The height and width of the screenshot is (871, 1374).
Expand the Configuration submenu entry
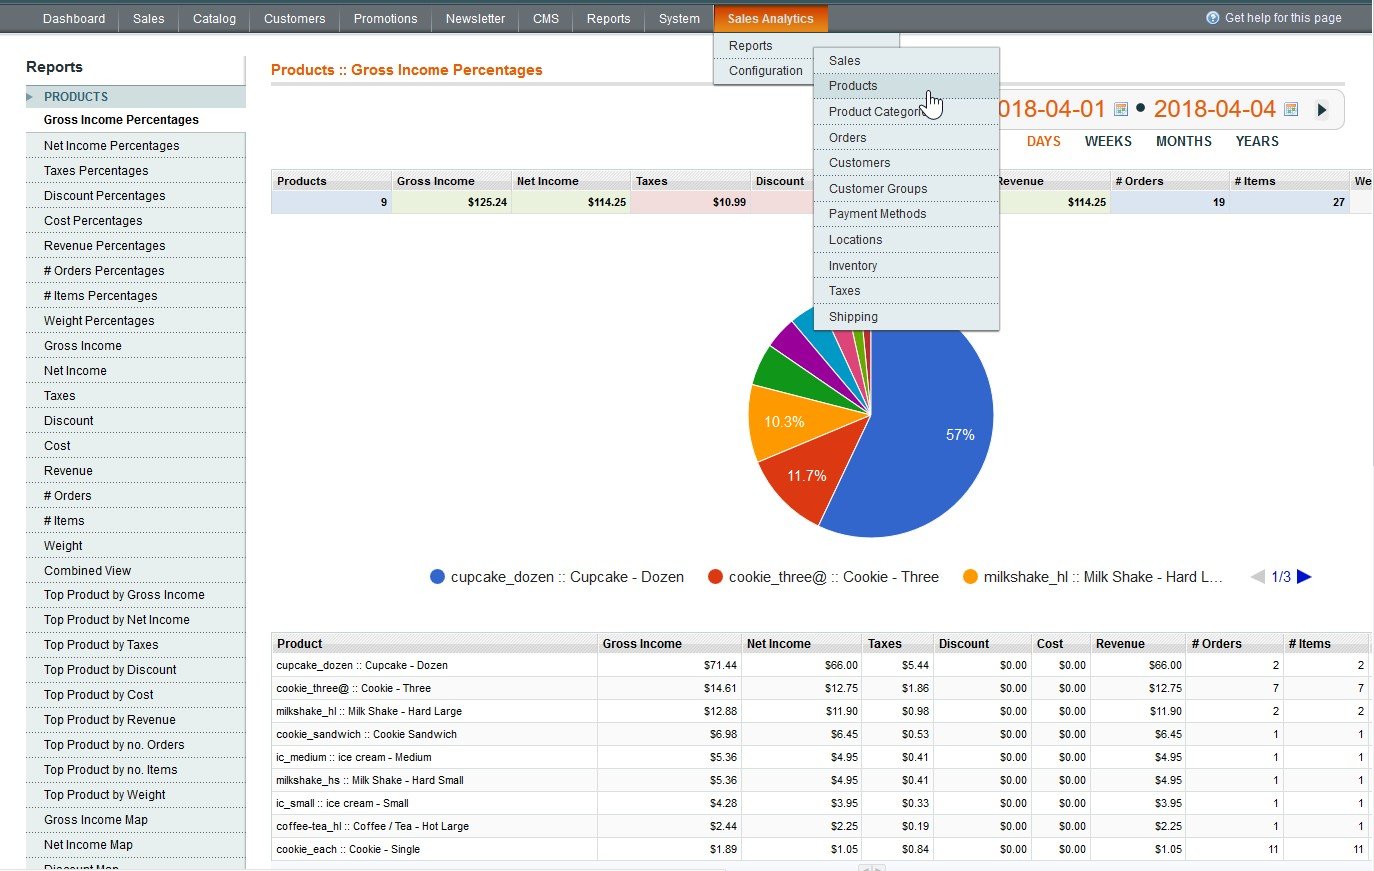(765, 71)
